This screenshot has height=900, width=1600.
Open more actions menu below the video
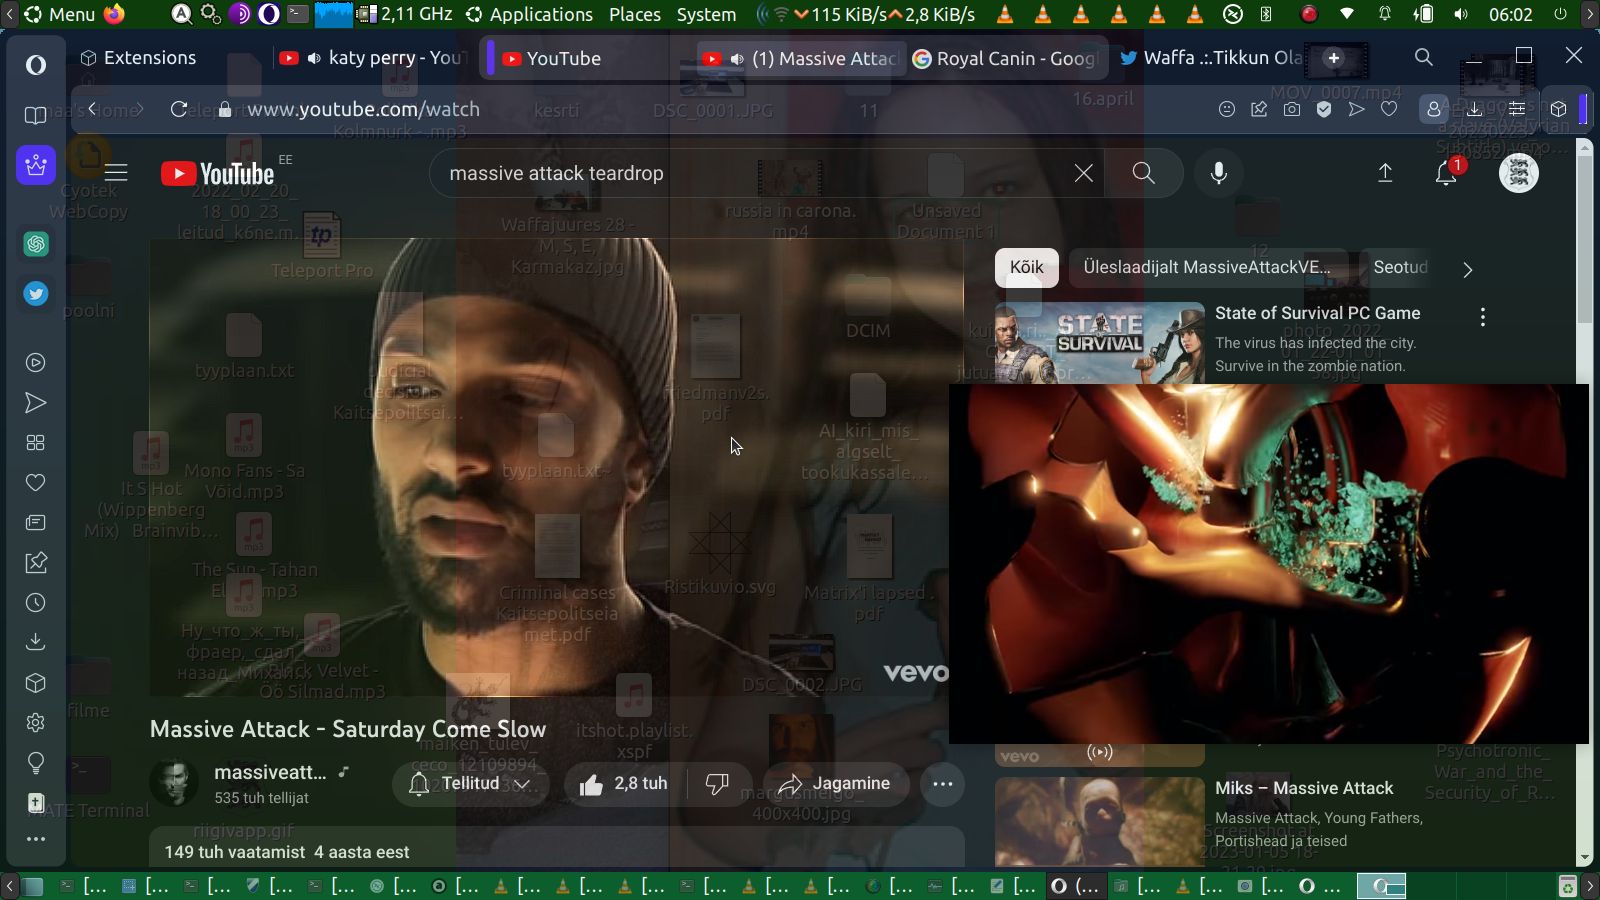pyautogui.click(x=943, y=784)
